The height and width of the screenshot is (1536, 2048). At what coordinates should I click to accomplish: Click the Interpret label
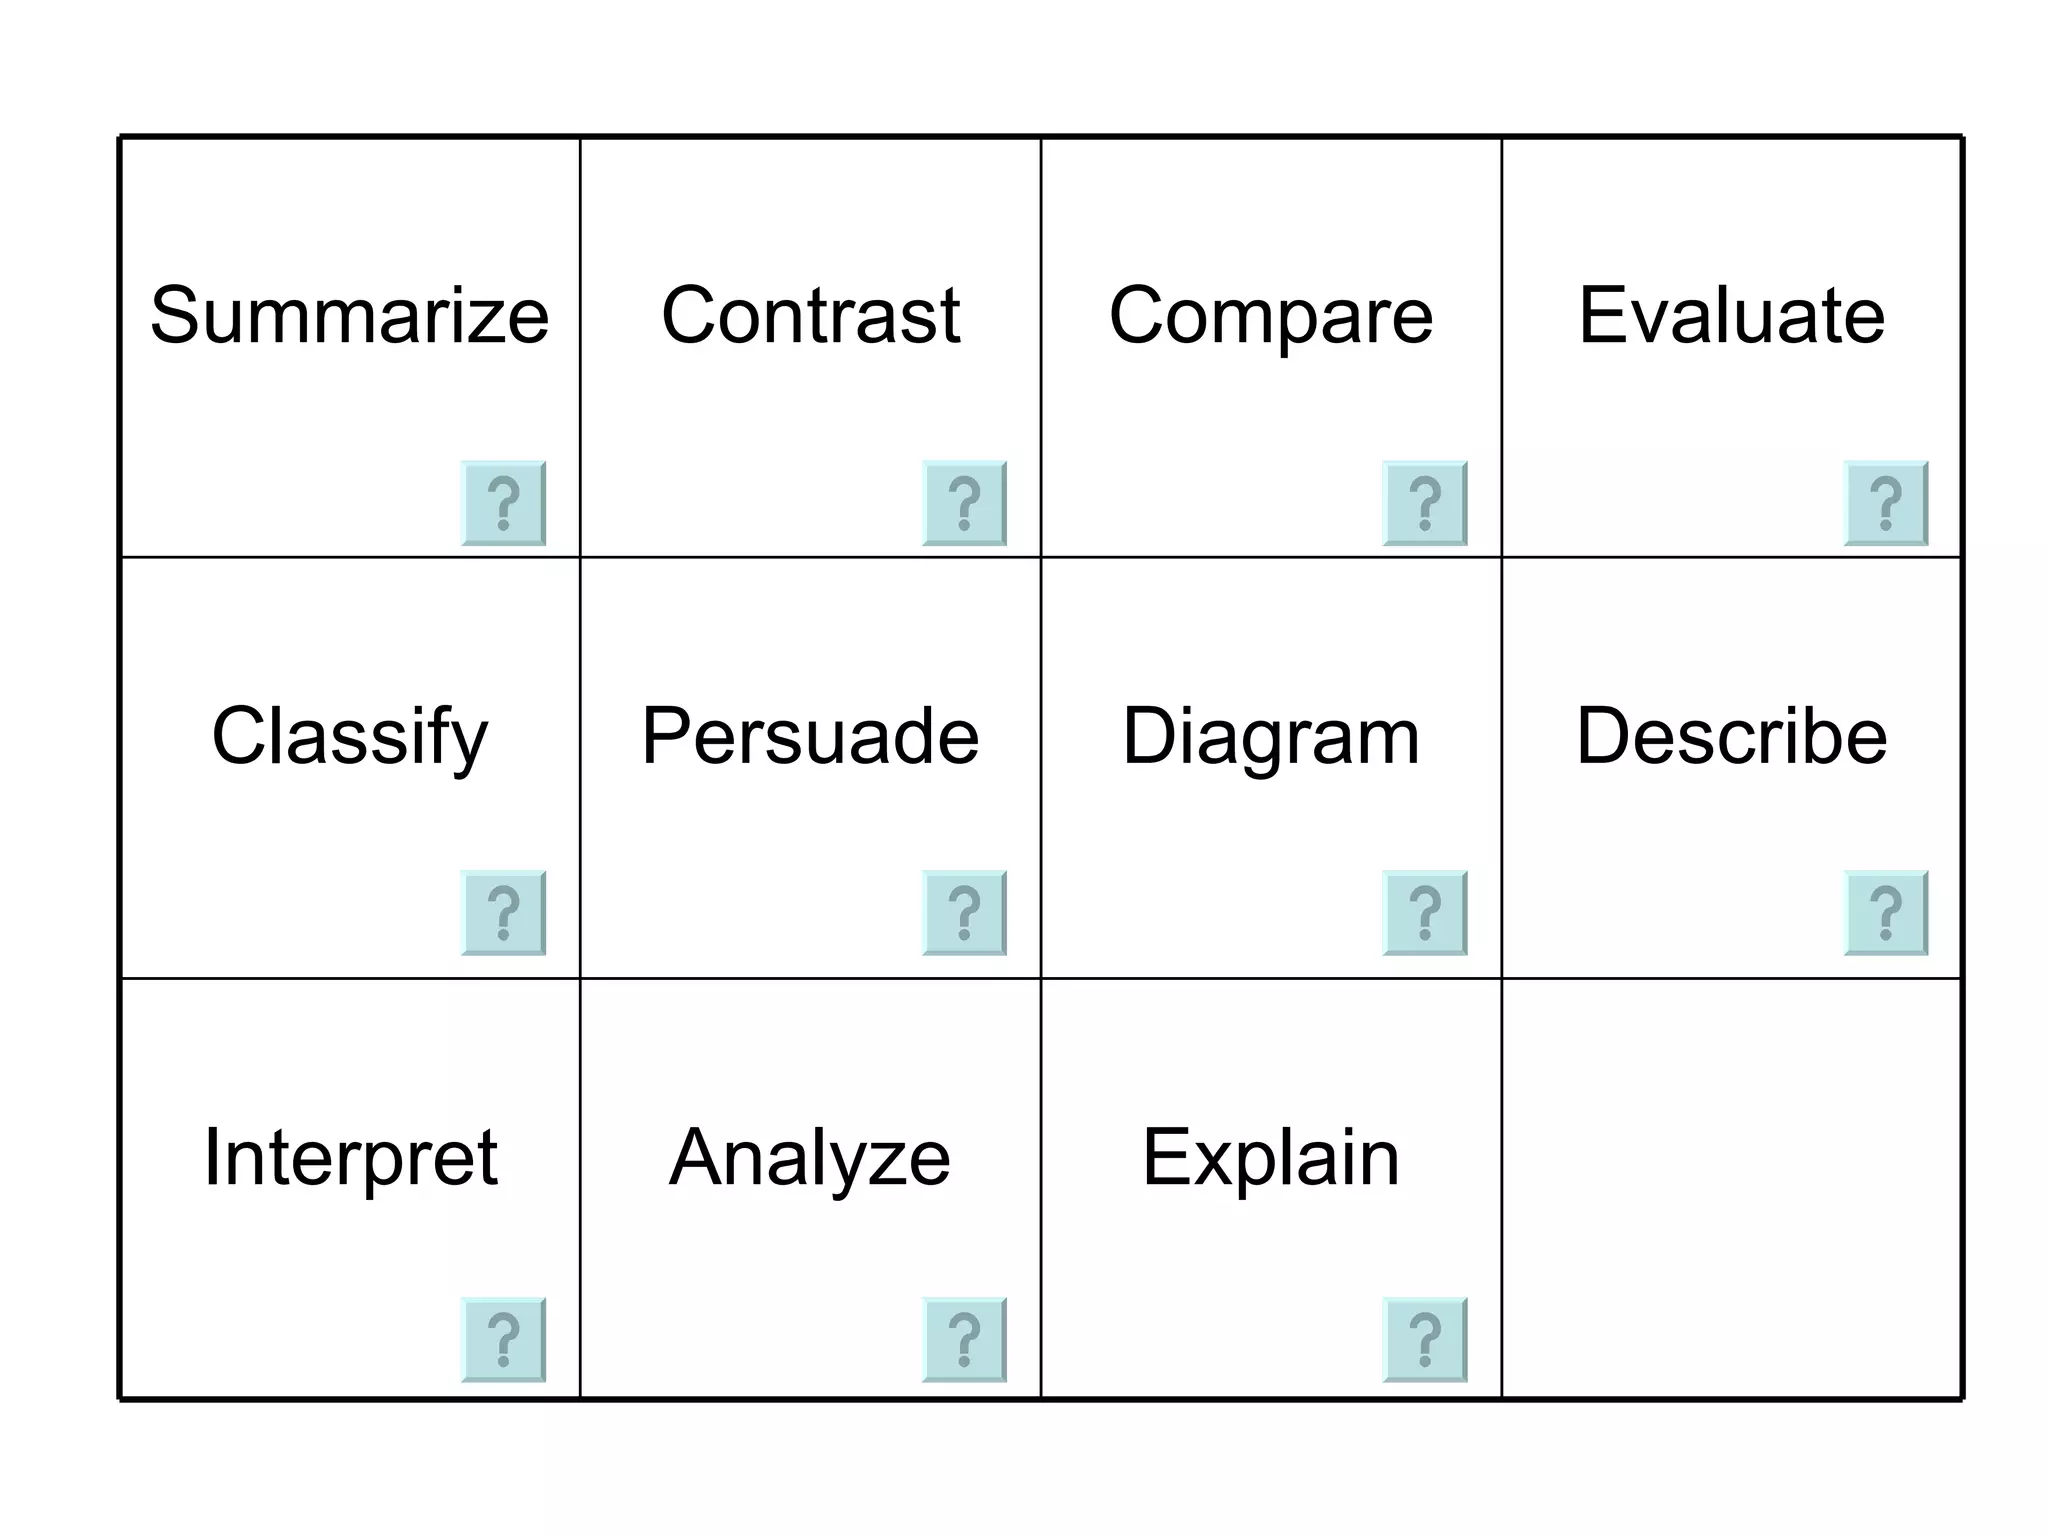[350, 1158]
